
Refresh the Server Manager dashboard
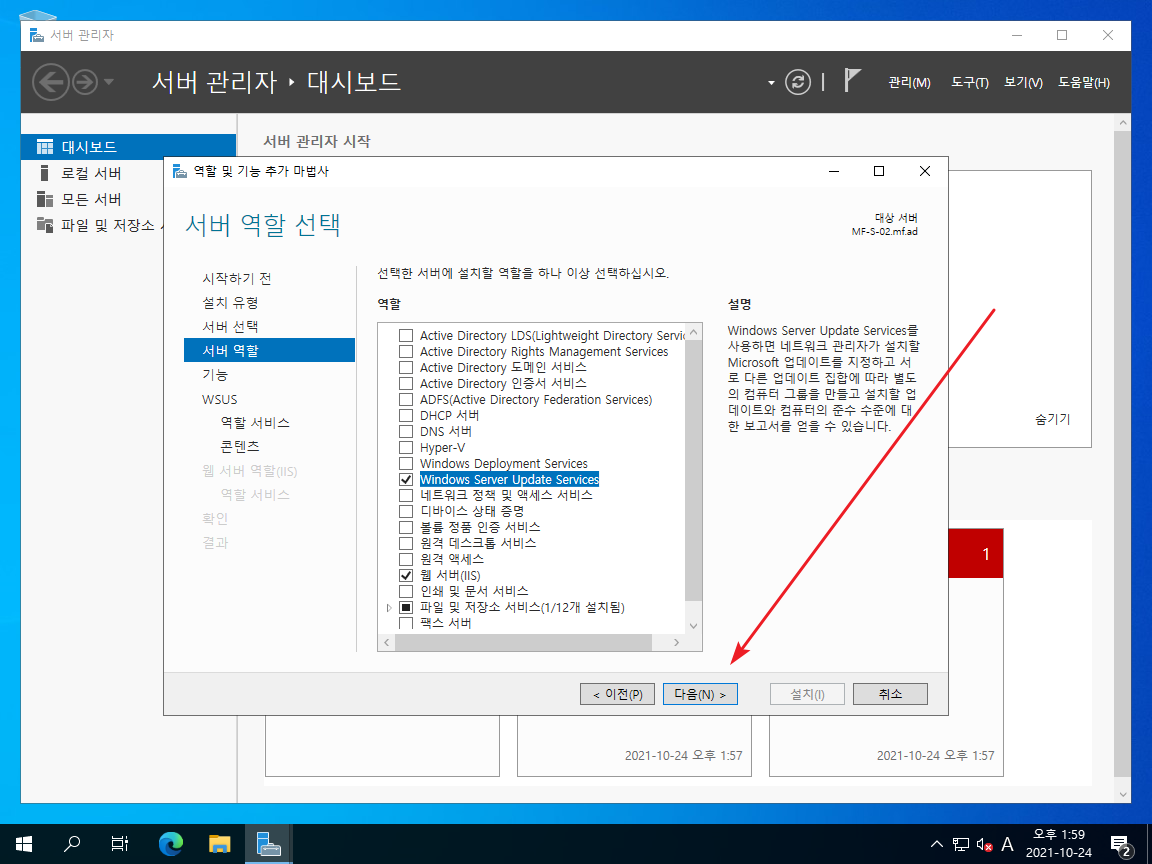797,82
